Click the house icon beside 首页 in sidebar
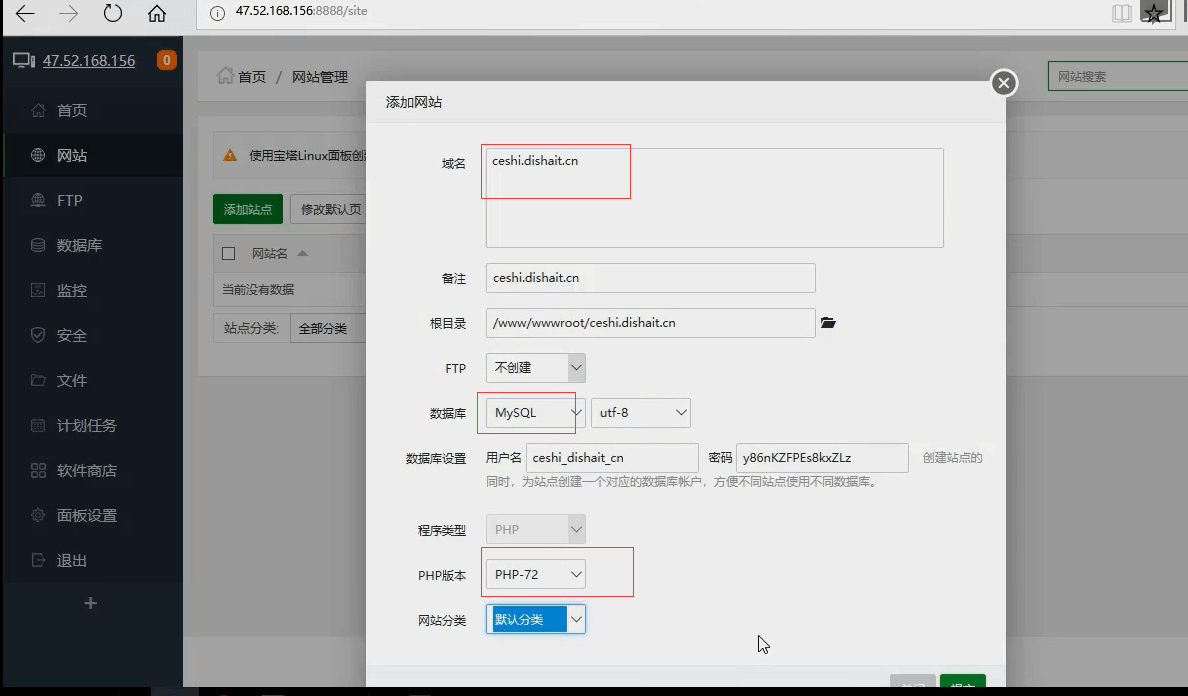Viewport: 1188px width, 696px height. tap(38, 111)
